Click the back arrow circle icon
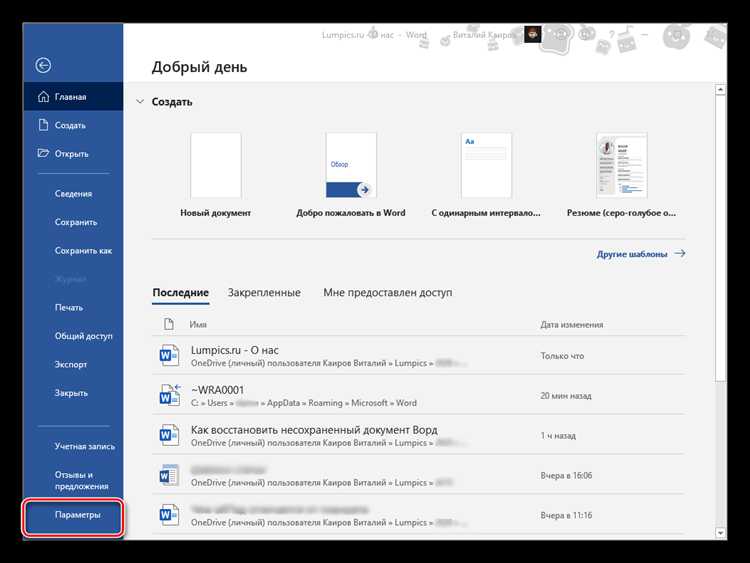Viewport: 750px width, 563px height. tap(43, 65)
